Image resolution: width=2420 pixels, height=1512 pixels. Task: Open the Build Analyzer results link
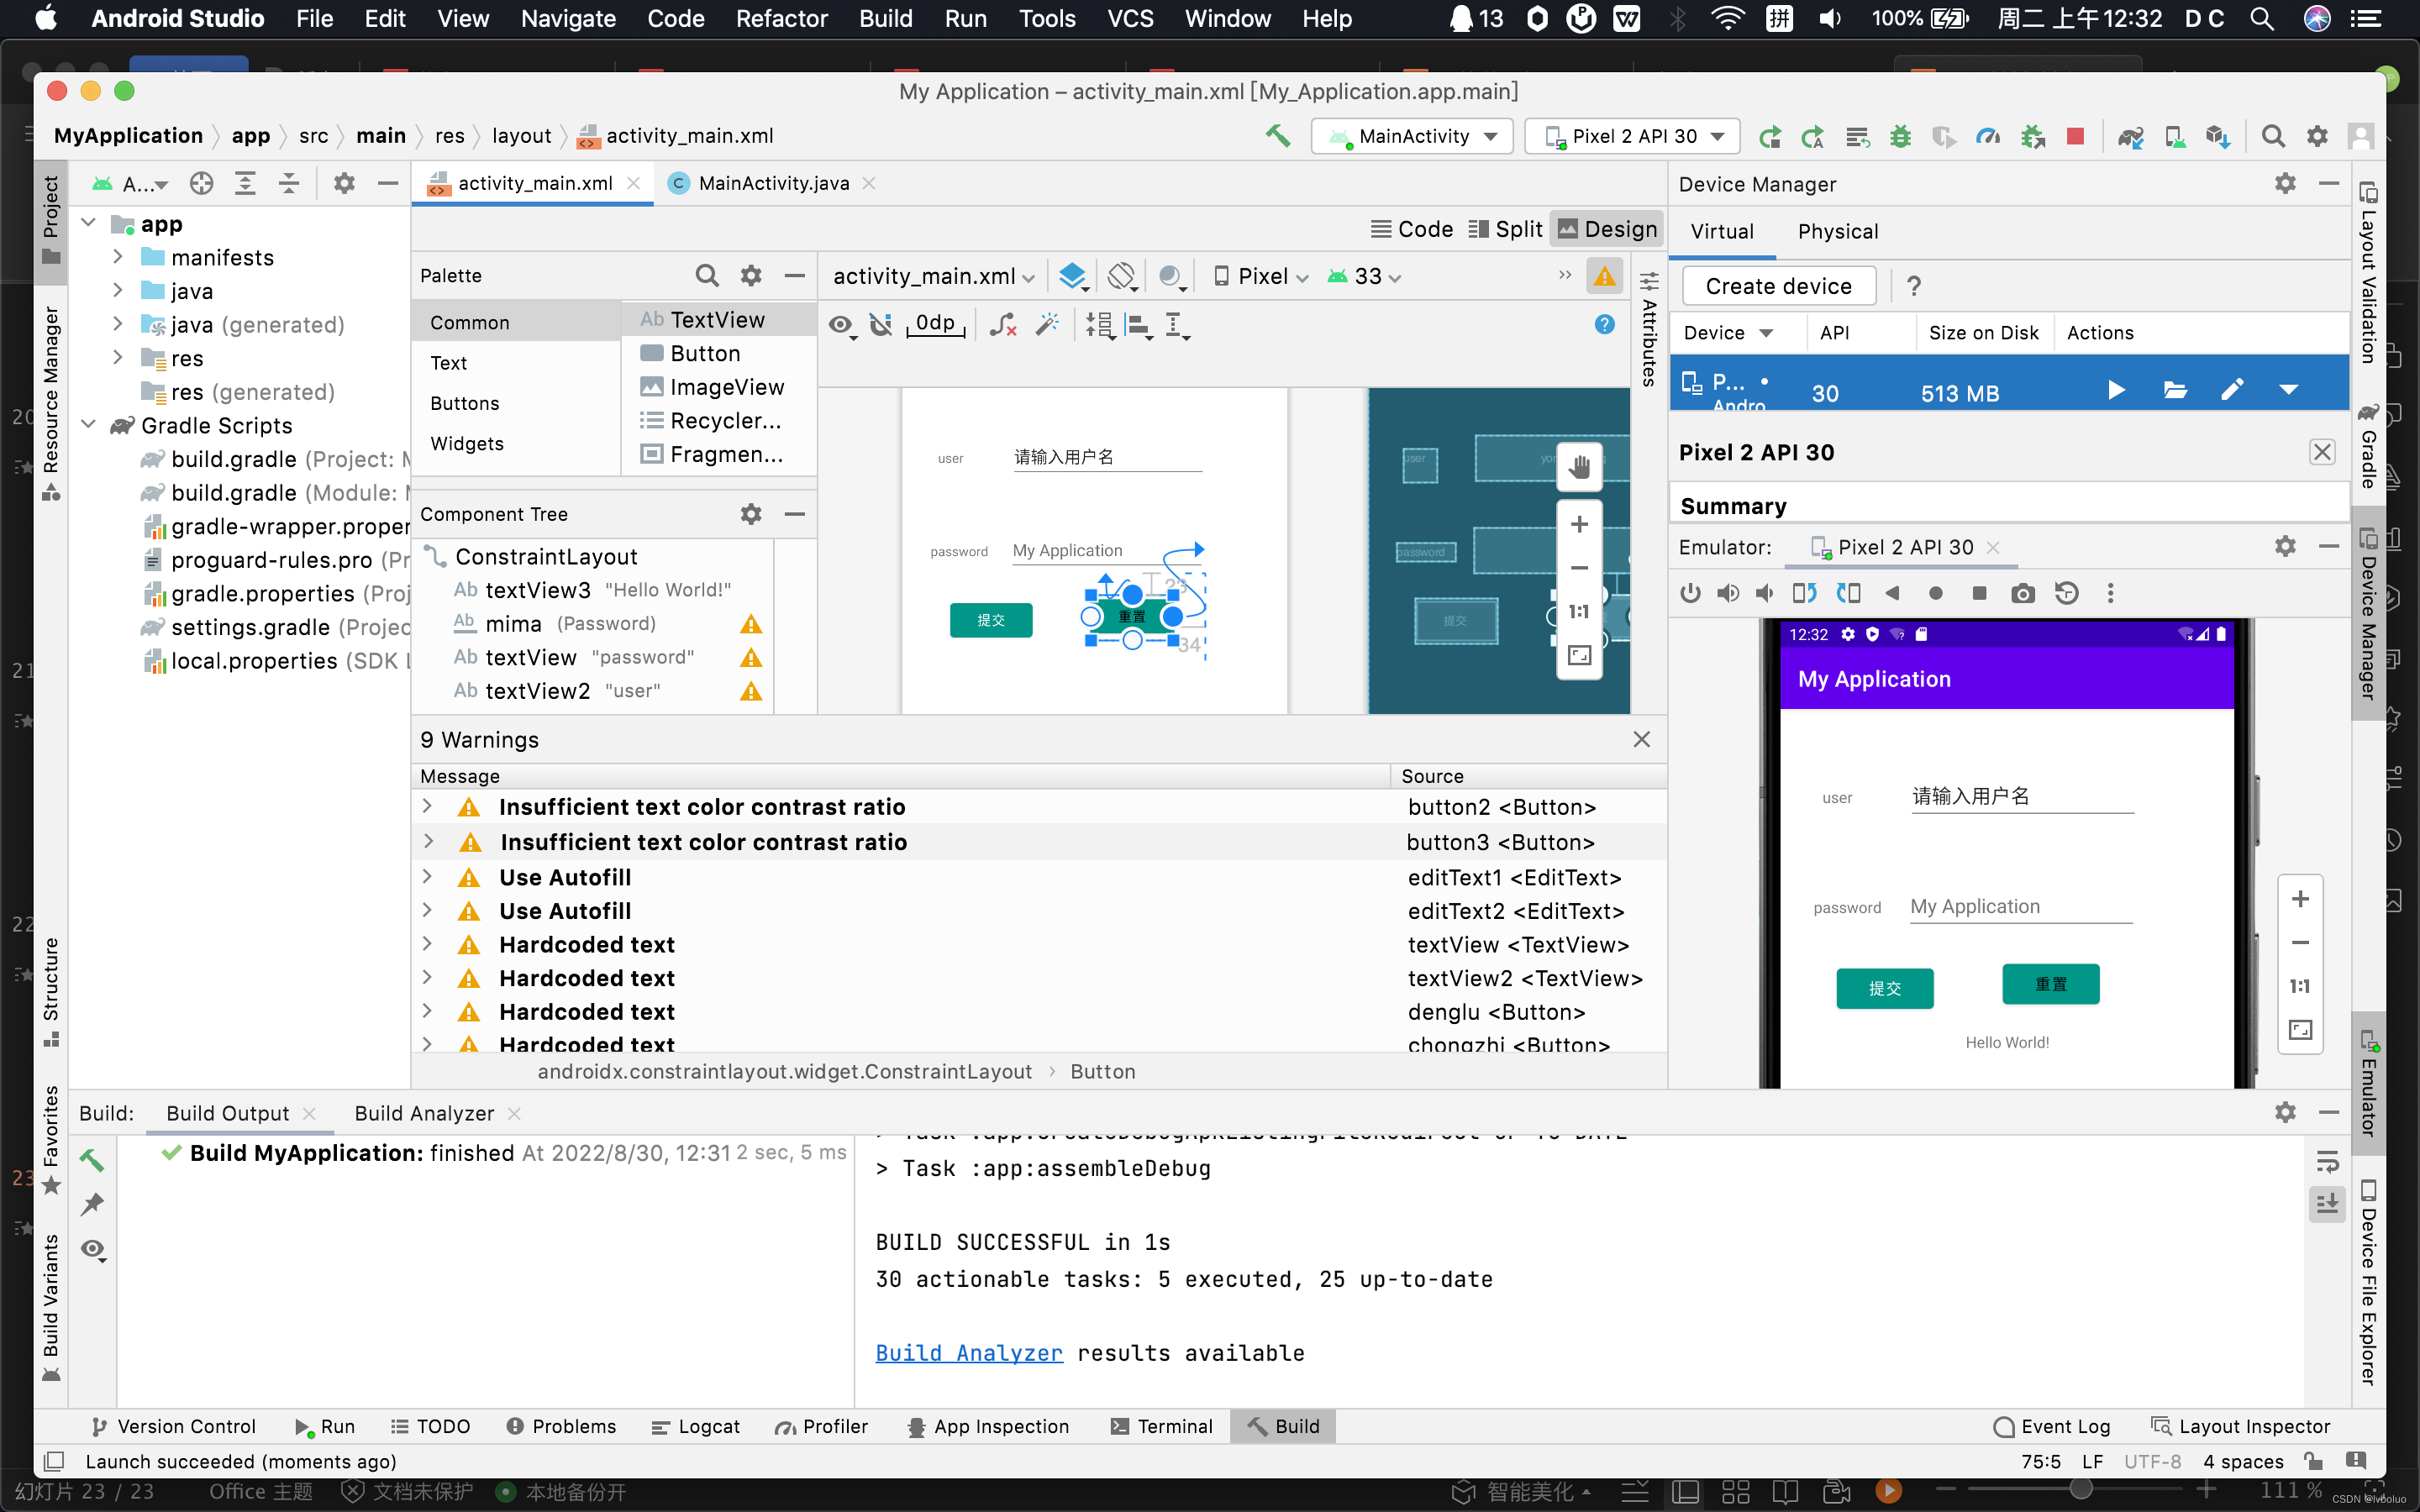click(x=968, y=1352)
